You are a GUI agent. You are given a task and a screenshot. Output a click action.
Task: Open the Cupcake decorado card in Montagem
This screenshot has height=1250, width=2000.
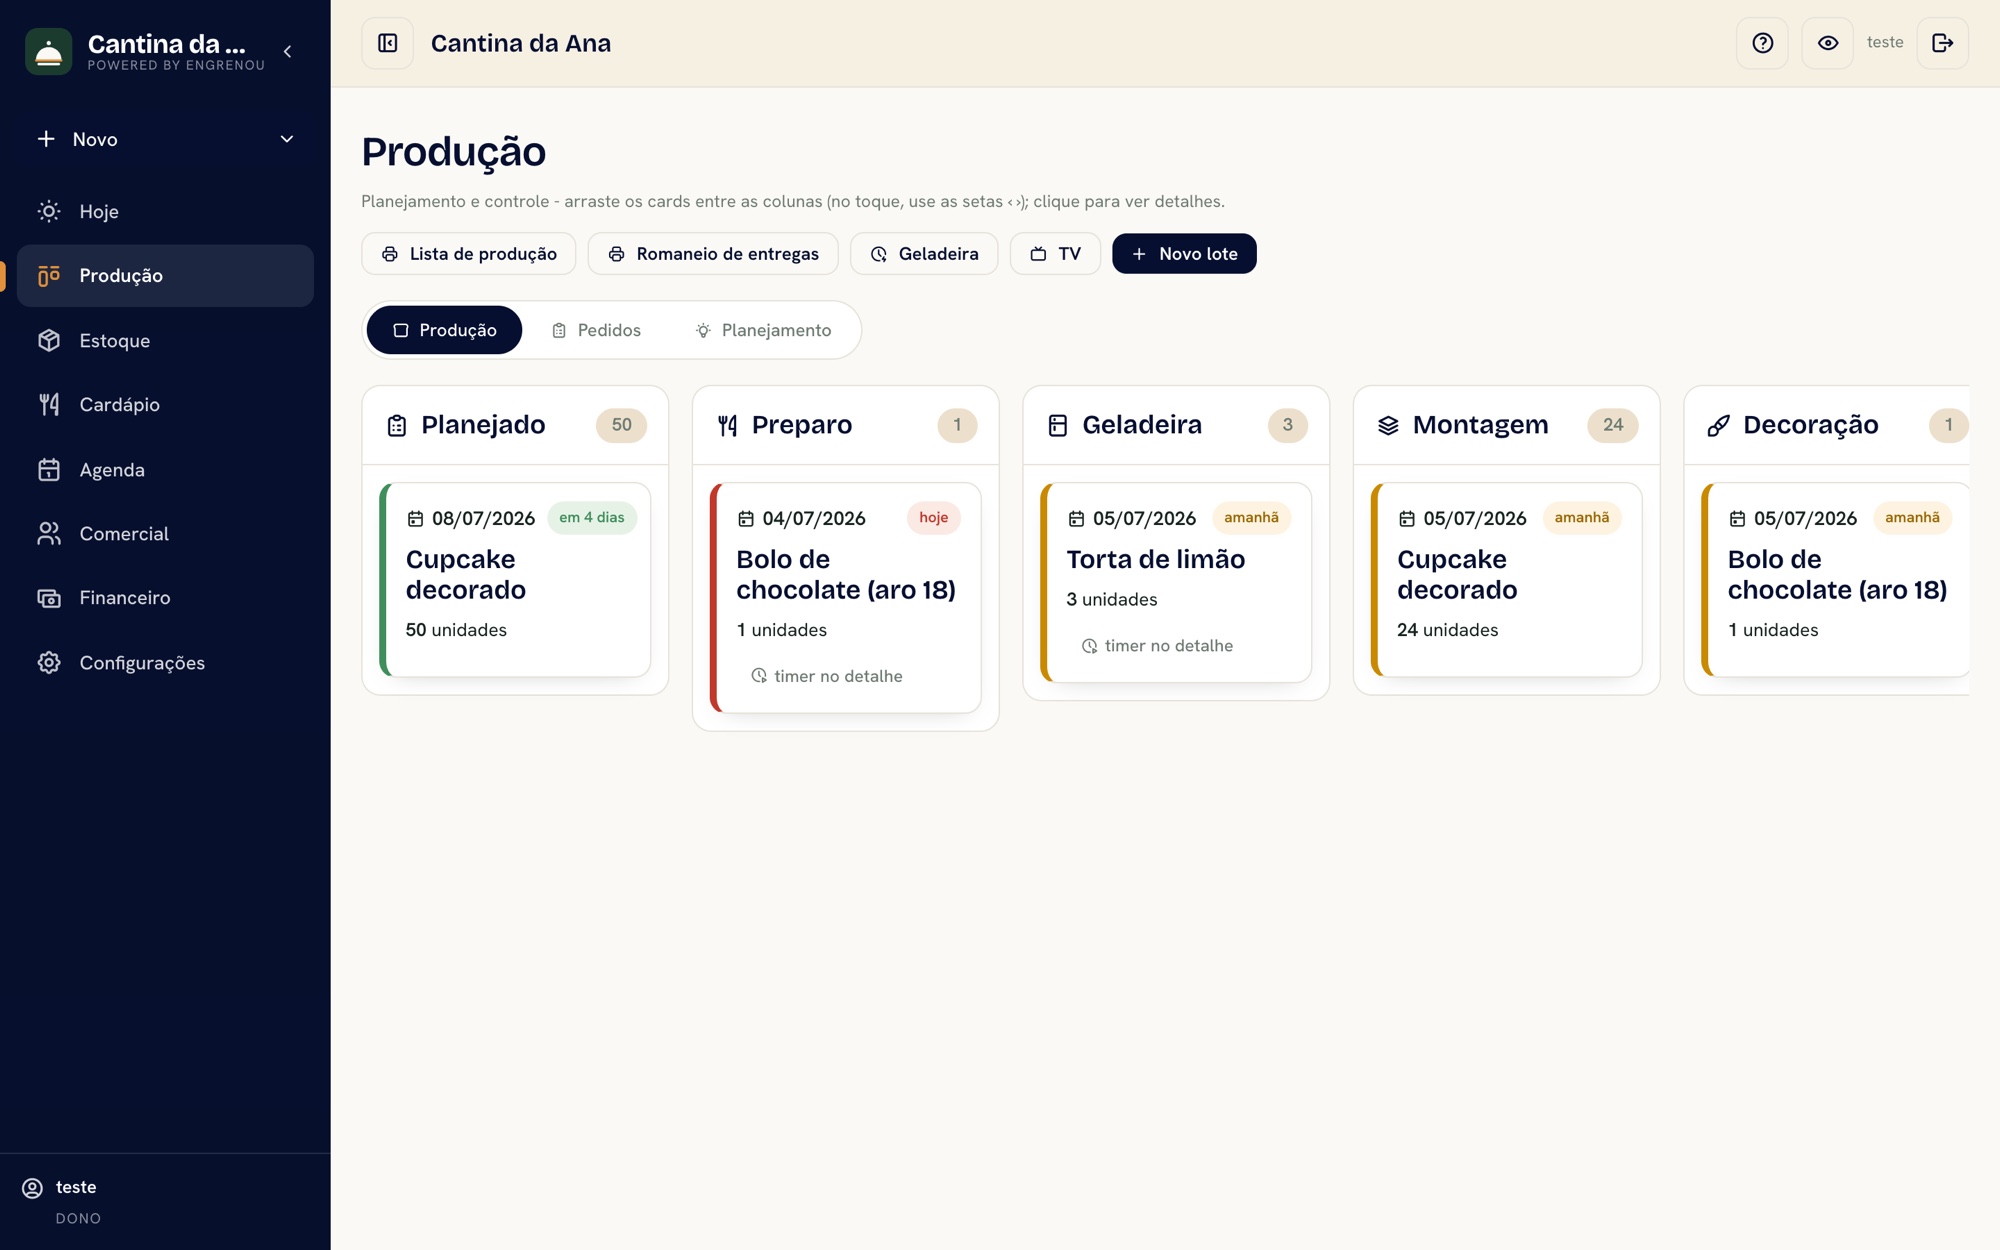coord(1506,580)
